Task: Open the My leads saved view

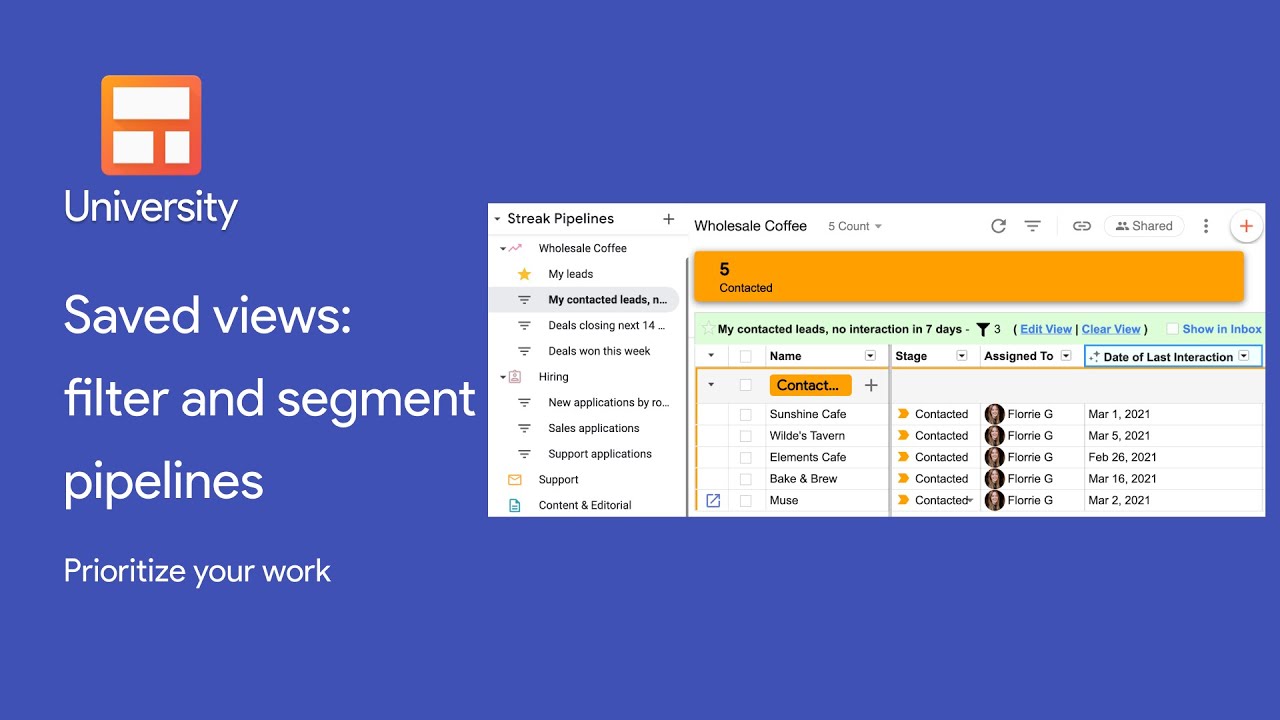Action: click(571, 274)
